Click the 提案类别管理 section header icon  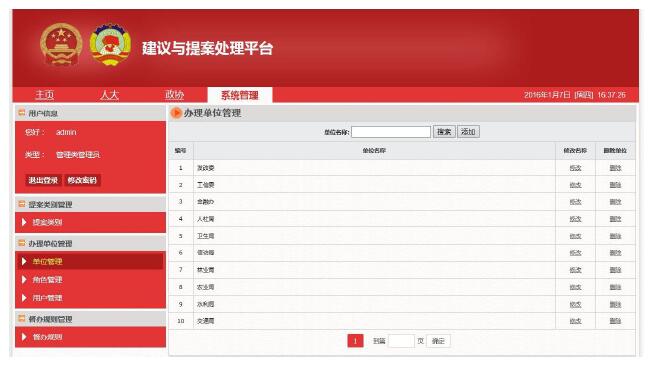point(22,204)
